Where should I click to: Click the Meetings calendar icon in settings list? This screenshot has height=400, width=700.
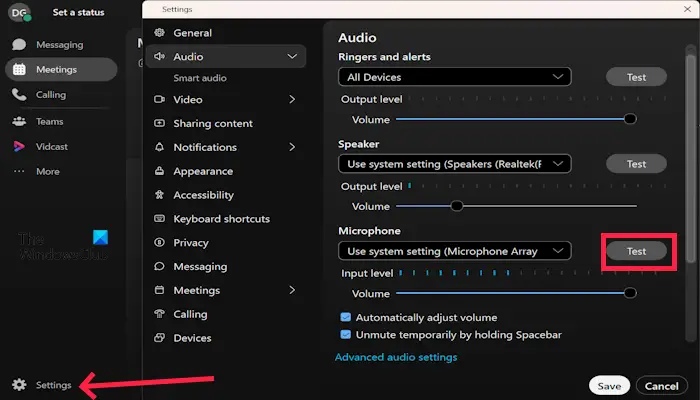pos(159,290)
